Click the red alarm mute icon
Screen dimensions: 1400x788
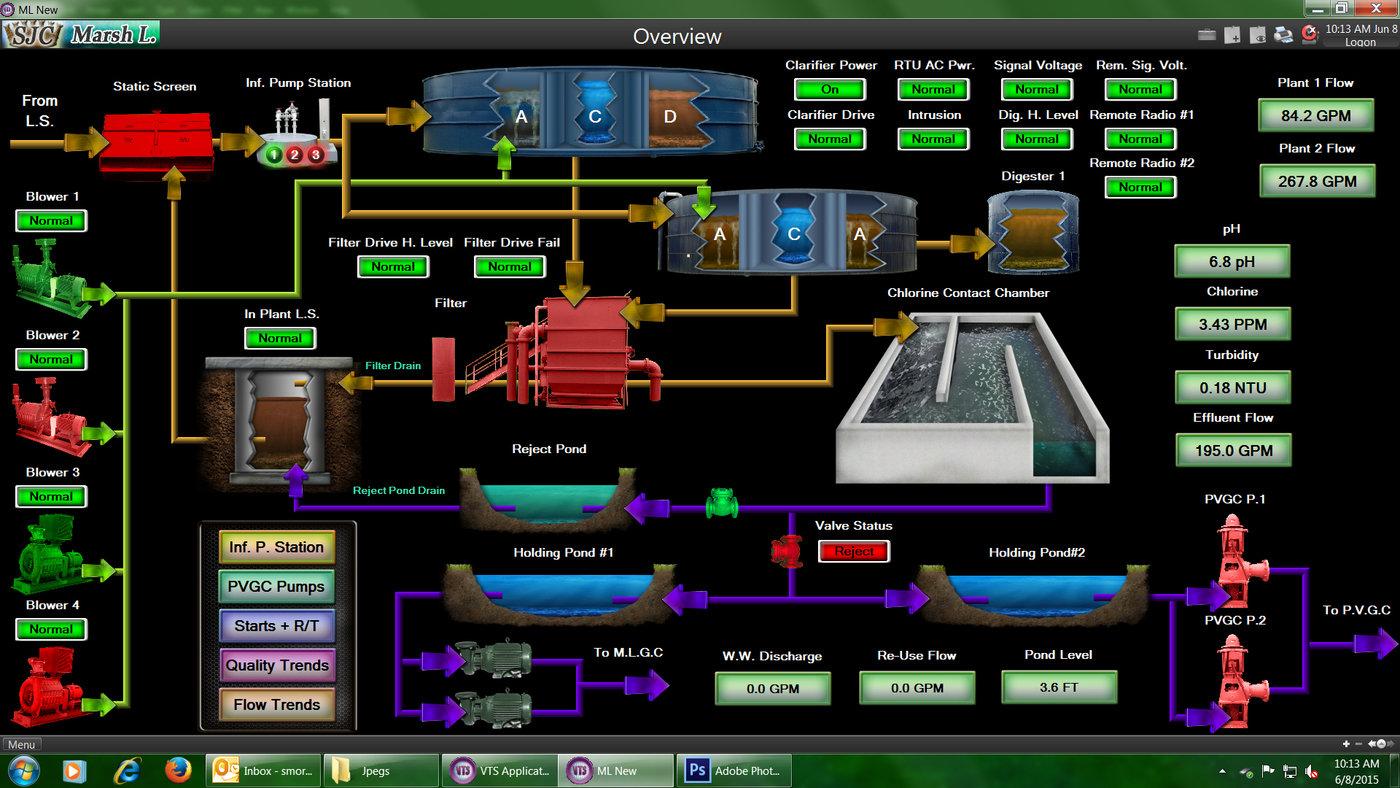point(1309,34)
